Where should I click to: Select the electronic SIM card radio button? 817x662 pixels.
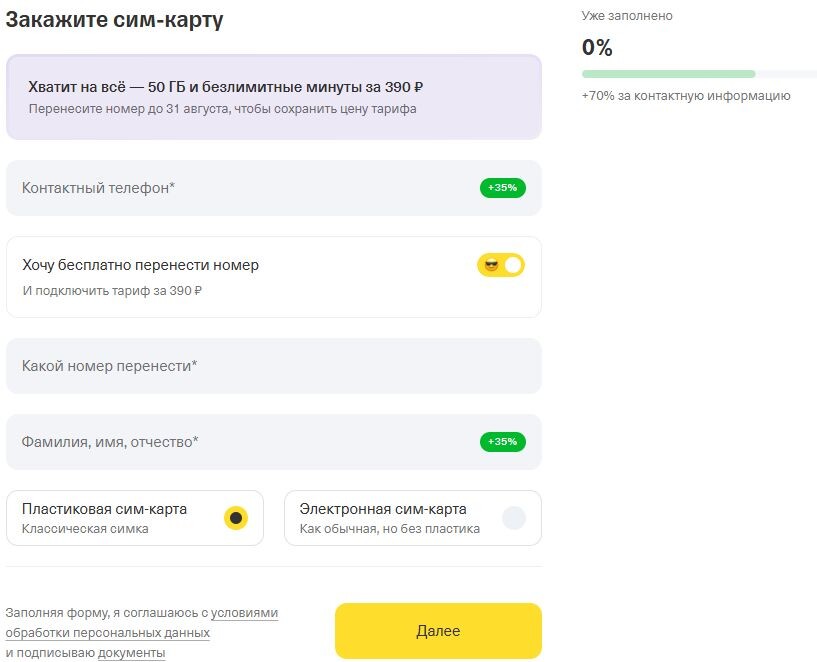pyautogui.click(x=513, y=518)
